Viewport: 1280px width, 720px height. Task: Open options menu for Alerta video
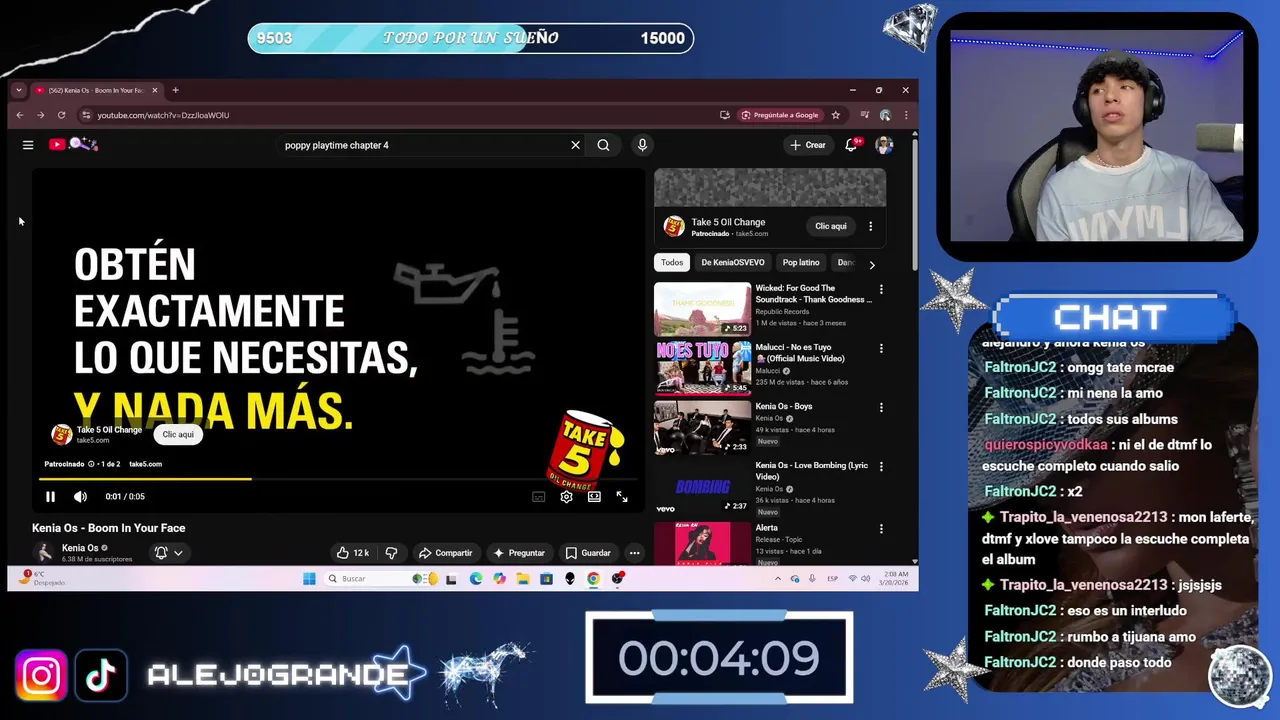click(881, 529)
